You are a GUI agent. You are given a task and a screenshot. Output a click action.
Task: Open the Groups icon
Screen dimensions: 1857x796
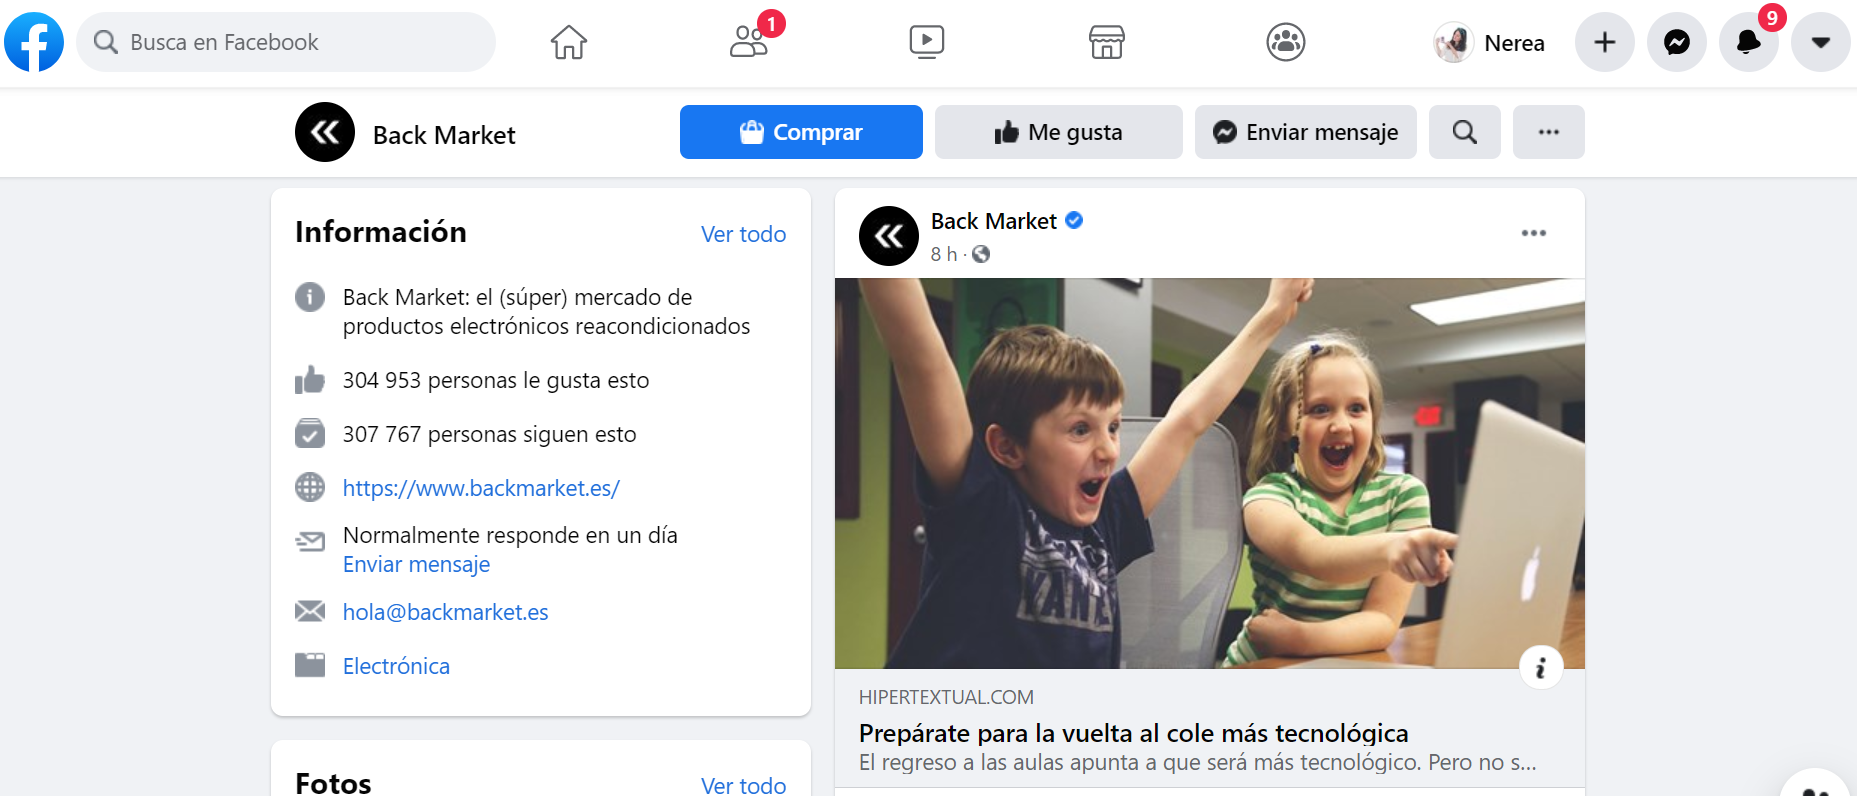[1286, 42]
